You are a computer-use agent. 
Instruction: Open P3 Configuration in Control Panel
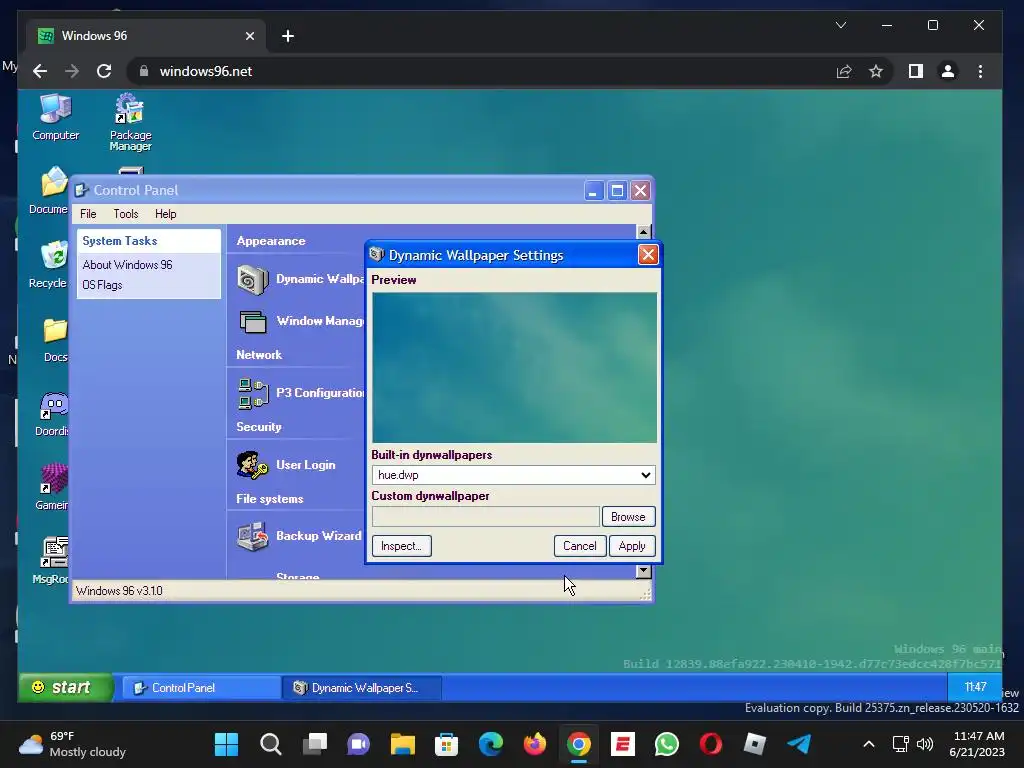click(x=300, y=393)
